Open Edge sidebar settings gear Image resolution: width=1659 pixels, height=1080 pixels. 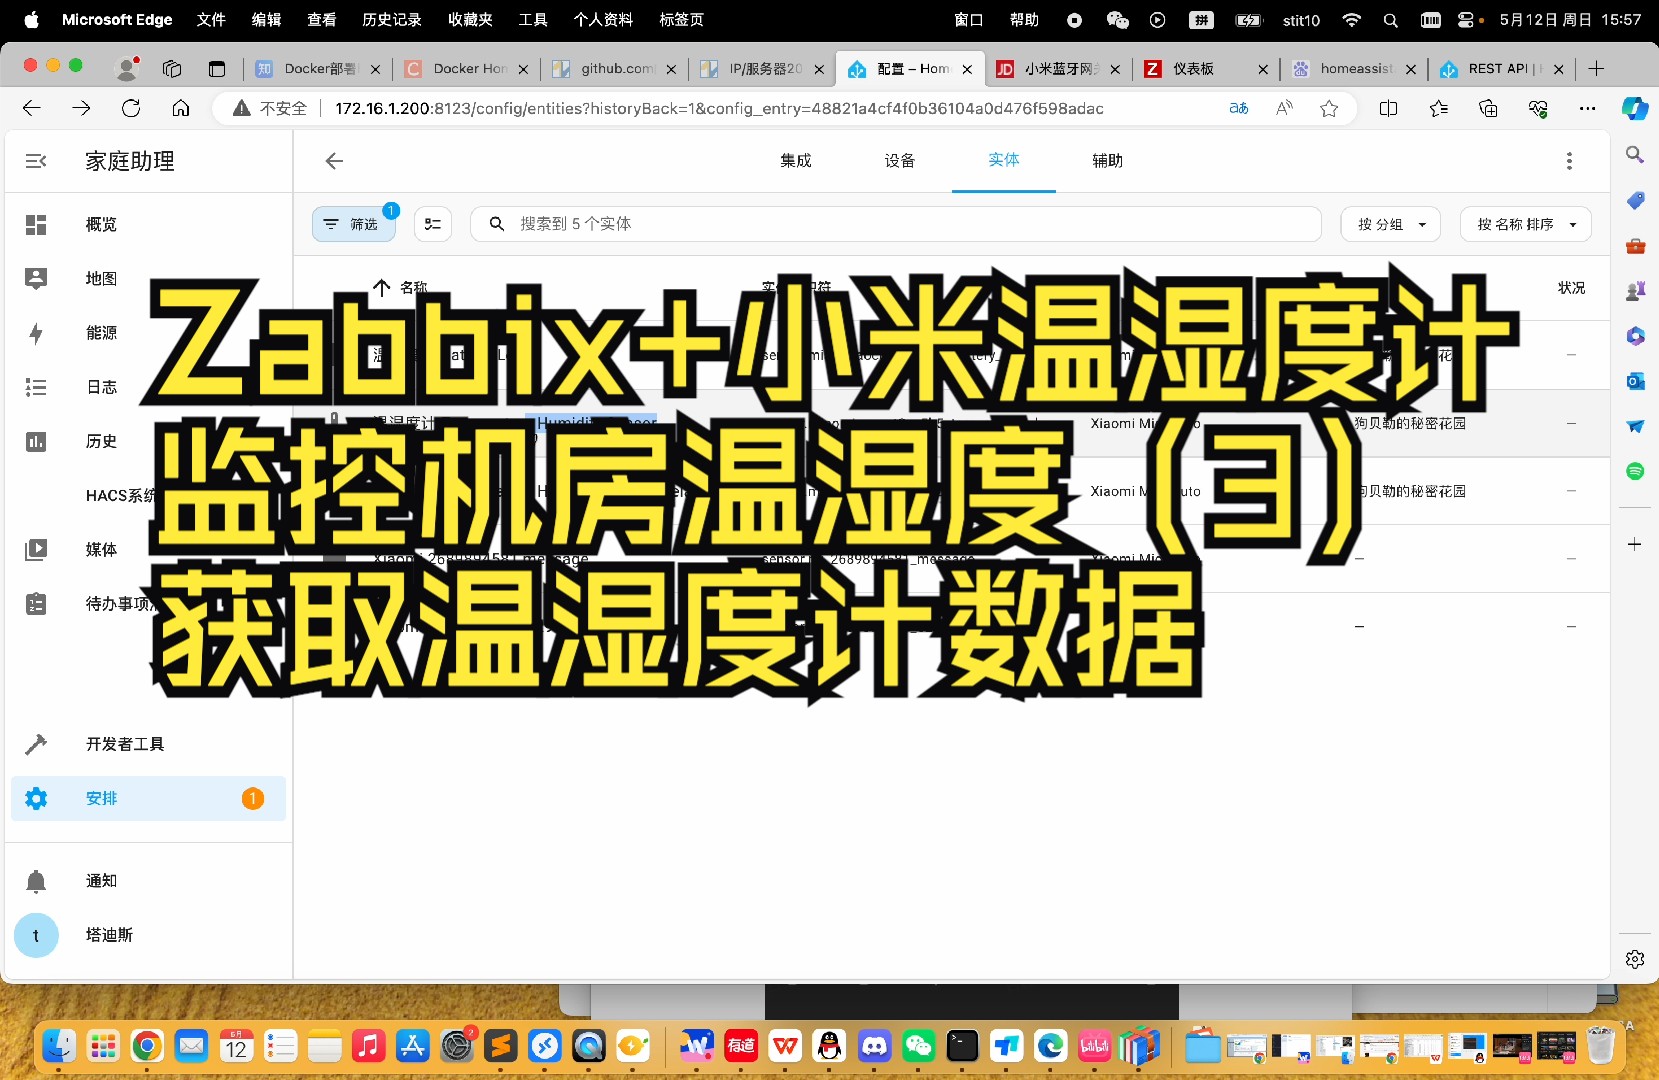(1635, 959)
